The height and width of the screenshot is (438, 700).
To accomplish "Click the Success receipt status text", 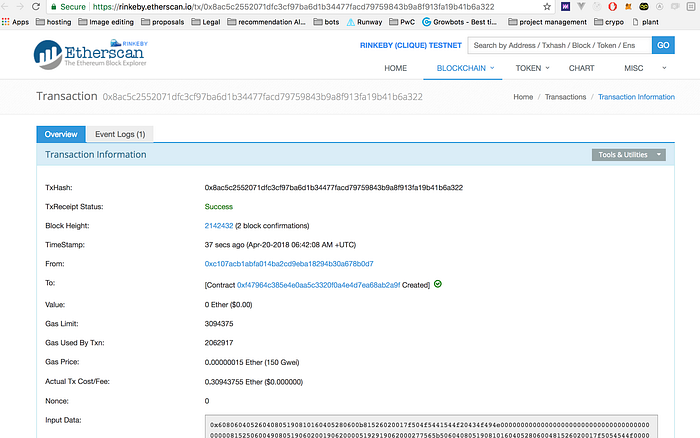I will point(219,207).
